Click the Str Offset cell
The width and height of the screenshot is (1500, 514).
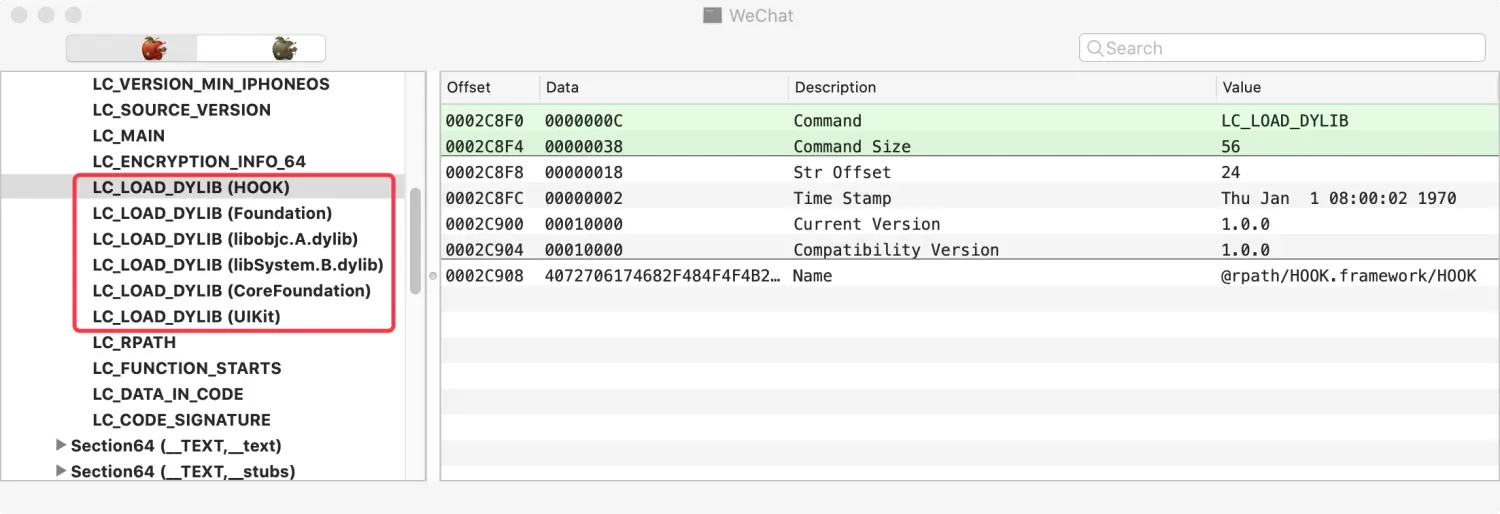(x=842, y=173)
